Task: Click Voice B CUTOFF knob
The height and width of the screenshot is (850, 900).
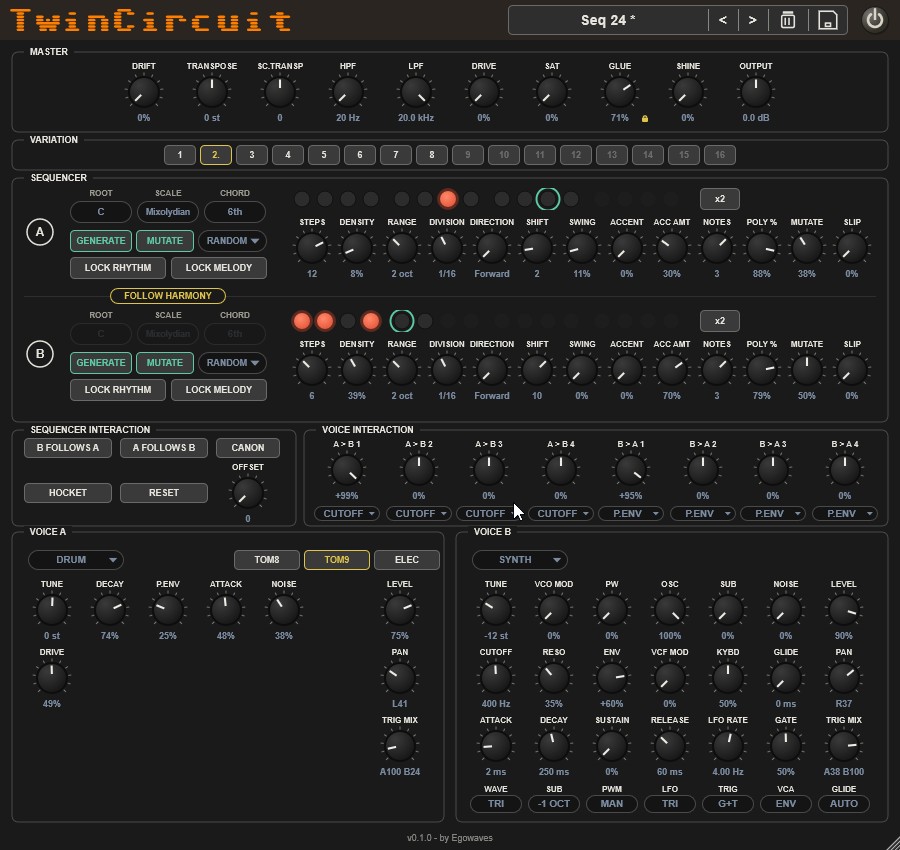Action: (x=495, y=678)
